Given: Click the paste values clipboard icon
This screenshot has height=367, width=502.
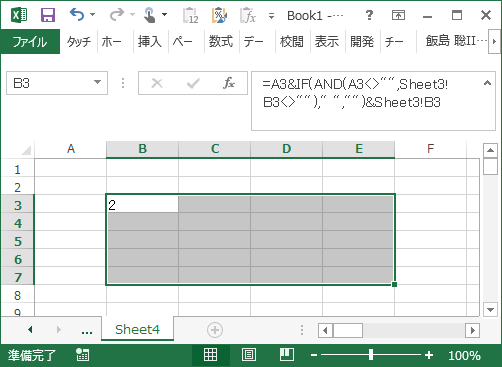Looking at the screenshot, I should tap(191, 15).
